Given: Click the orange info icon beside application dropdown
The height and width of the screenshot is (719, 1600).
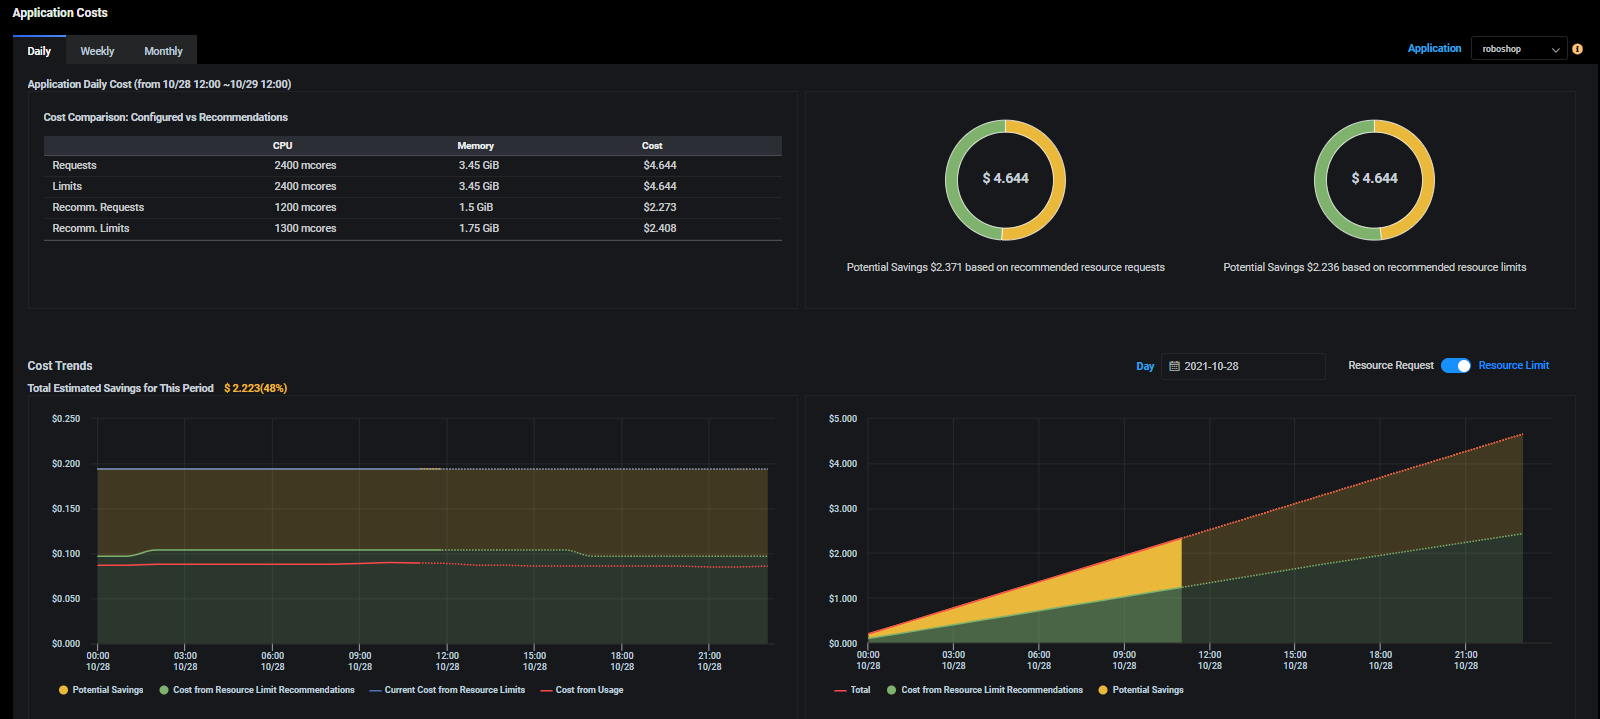Looking at the screenshot, I should point(1577,49).
